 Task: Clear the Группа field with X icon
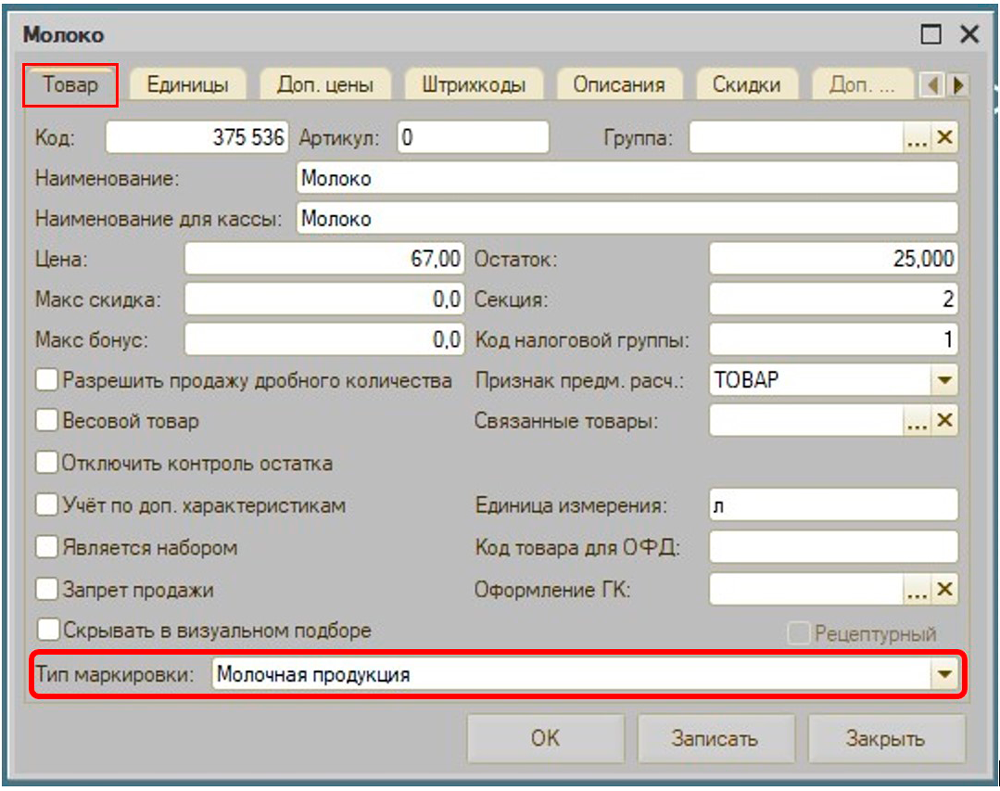(x=944, y=138)
